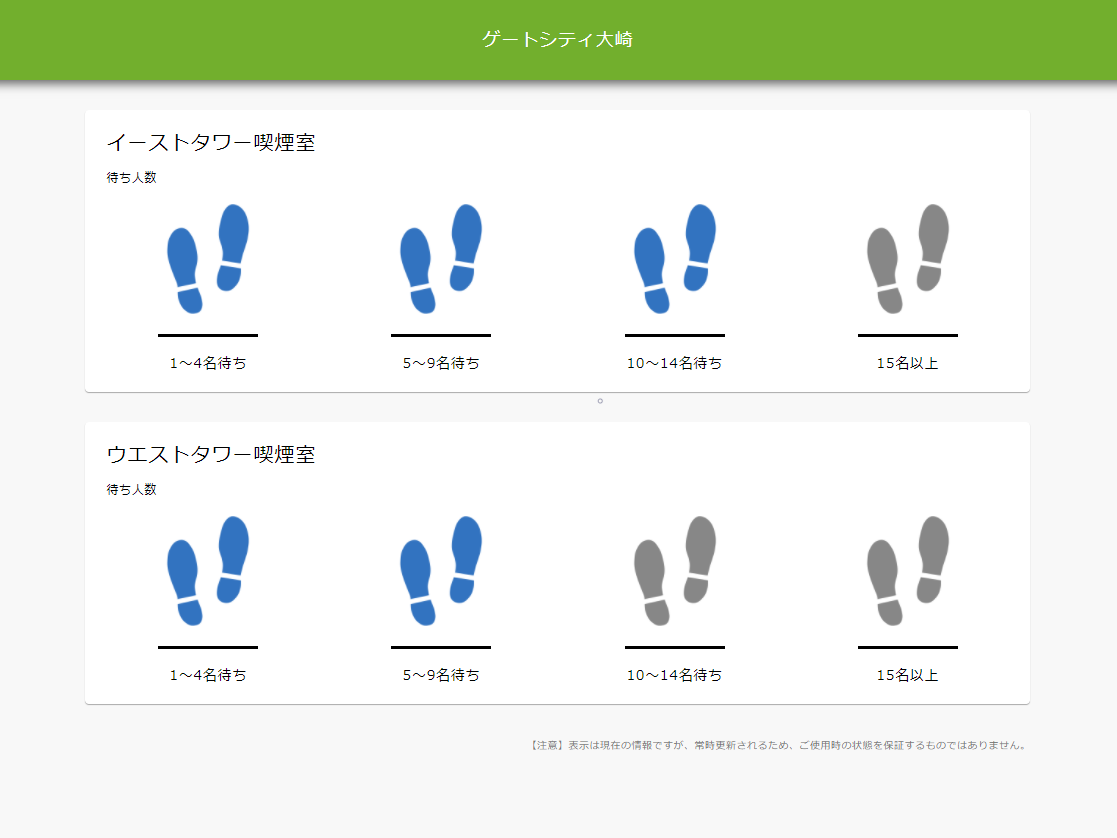Viewport: 1117px width, 838px height.
Task: Click the West Tower 1〜4名待ち label
Action: tap(208, 676)
